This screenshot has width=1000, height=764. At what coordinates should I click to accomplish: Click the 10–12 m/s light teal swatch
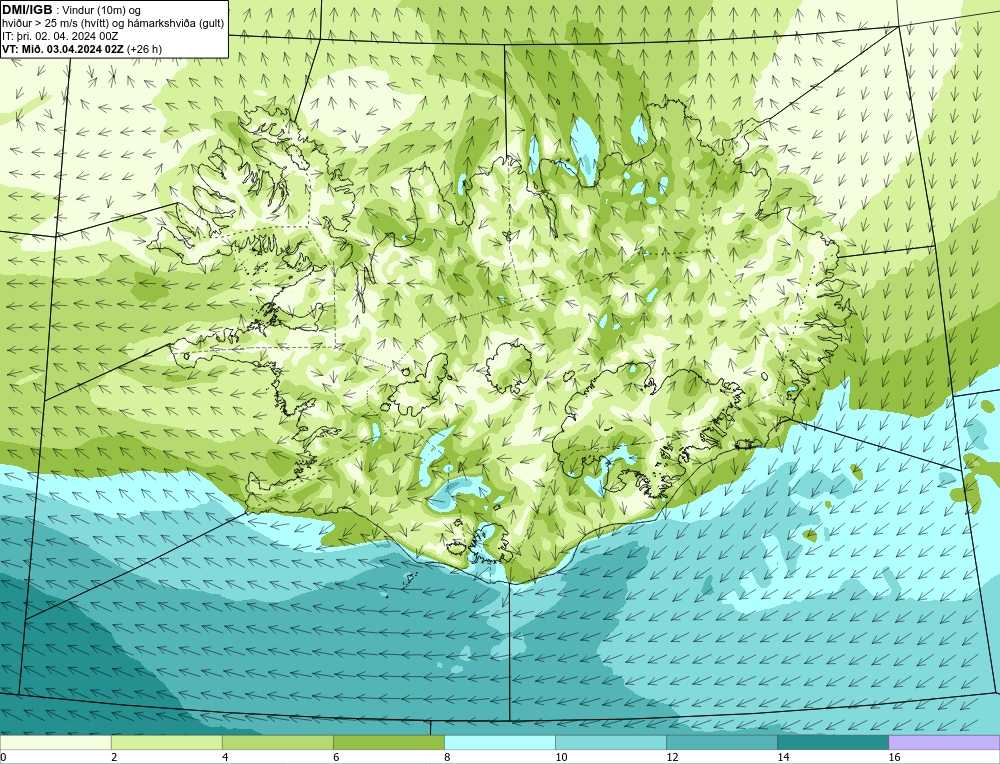coord(610,742)
